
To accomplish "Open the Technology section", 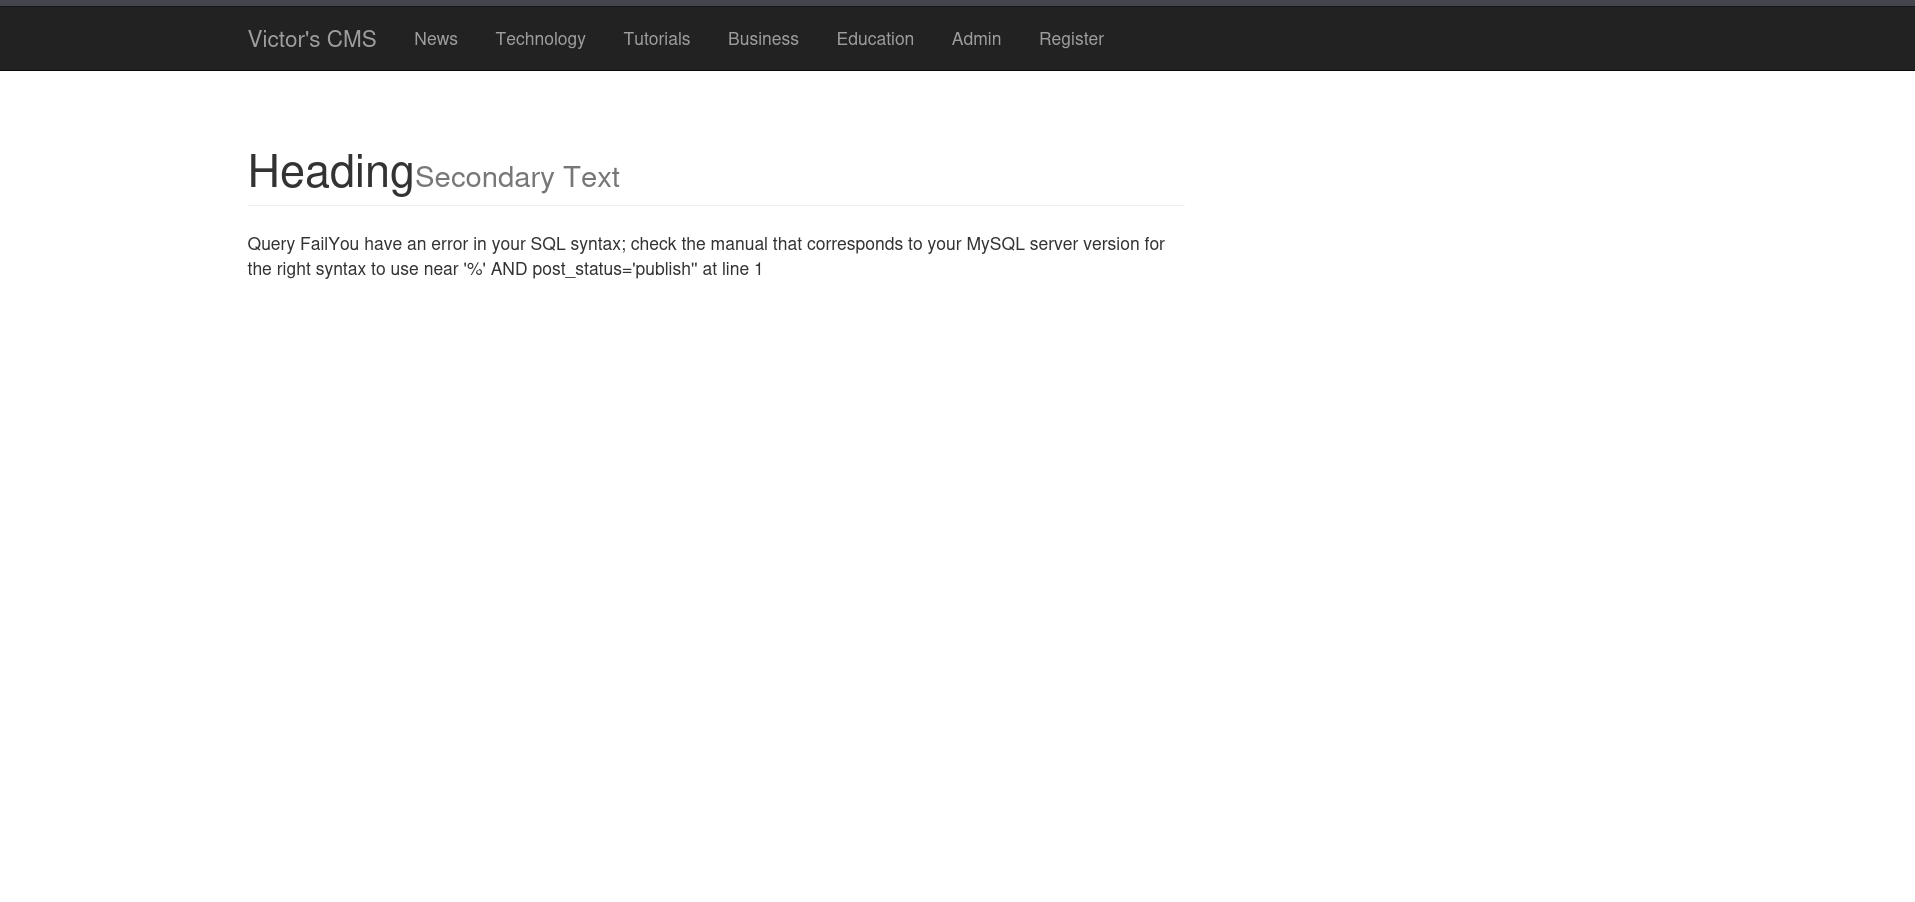I will tap(540, 39).
